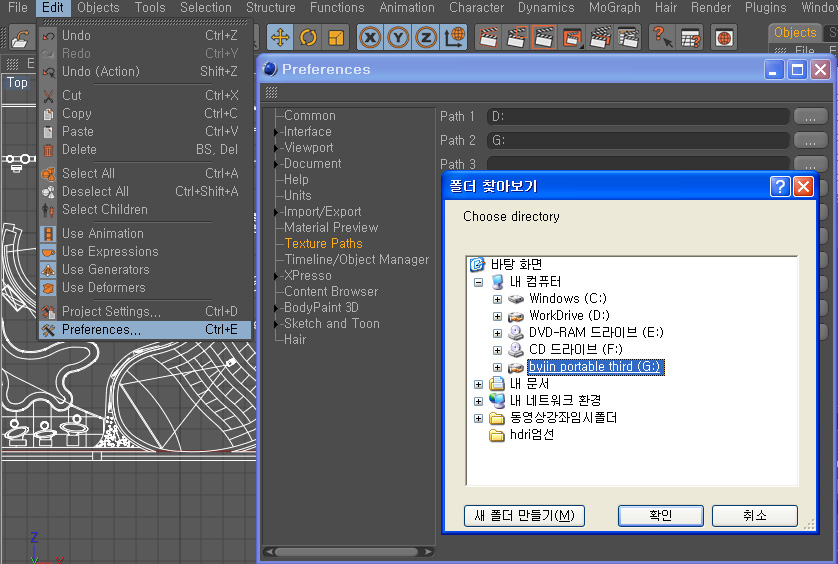Select the Move tool icon
The width and height of the screenshot is (838, 564).
point(281,37)
